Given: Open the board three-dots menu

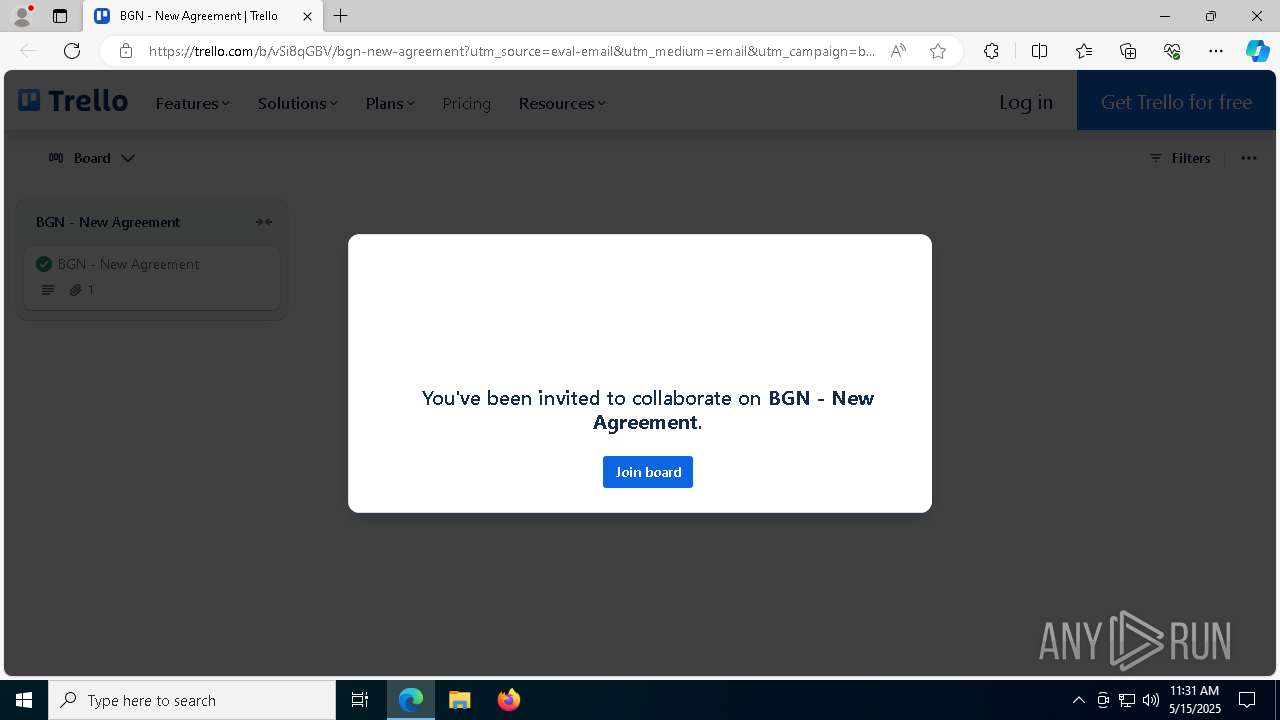Looking at the screenshot, I should coord(1249,158).
